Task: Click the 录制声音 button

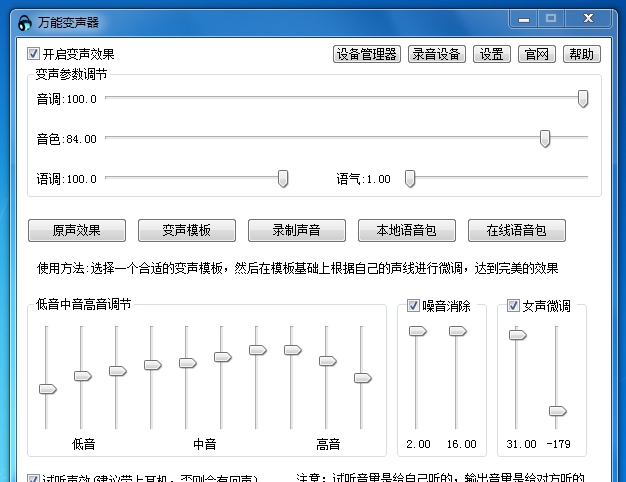Action: [x=297, y=230]
